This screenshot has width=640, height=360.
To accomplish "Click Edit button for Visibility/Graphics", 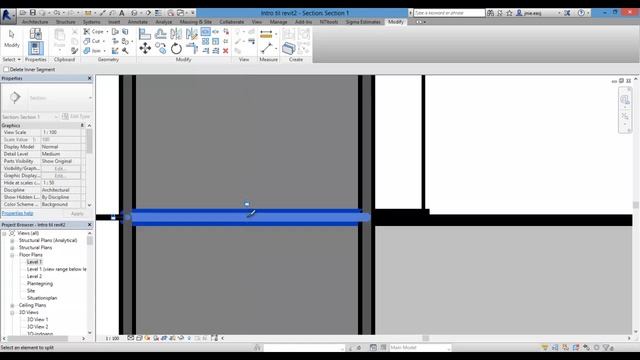I will click(60, 168).
